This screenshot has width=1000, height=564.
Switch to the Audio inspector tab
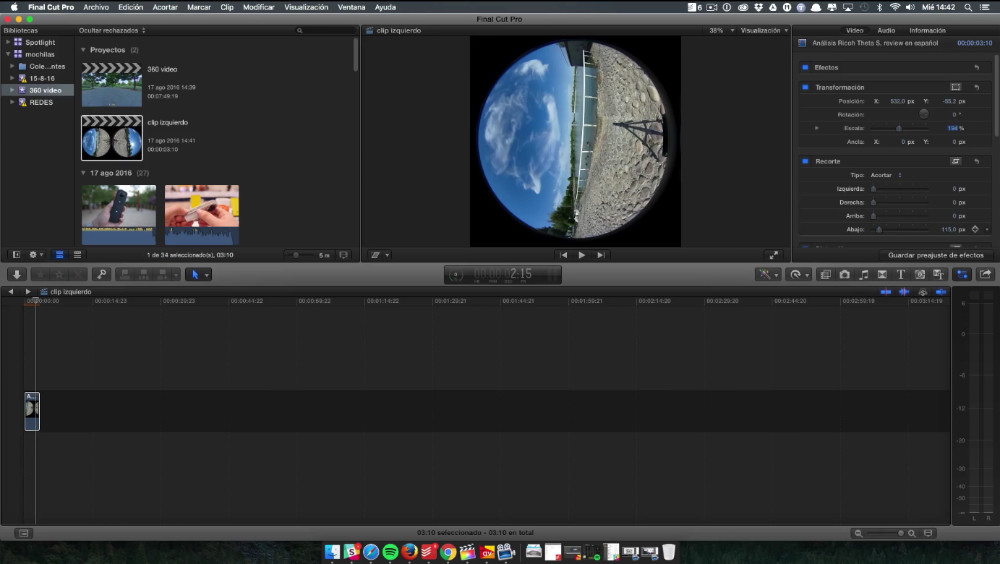[886, 31]
